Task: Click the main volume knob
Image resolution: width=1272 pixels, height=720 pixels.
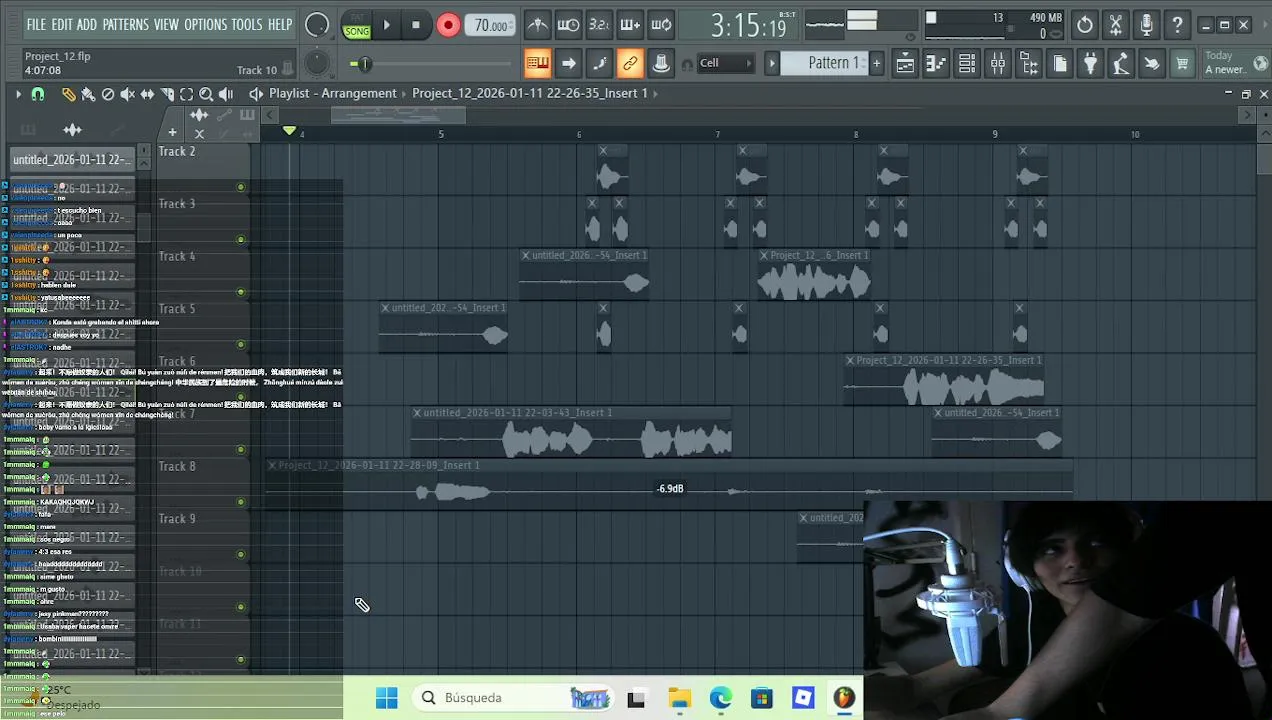Action: 317,25
